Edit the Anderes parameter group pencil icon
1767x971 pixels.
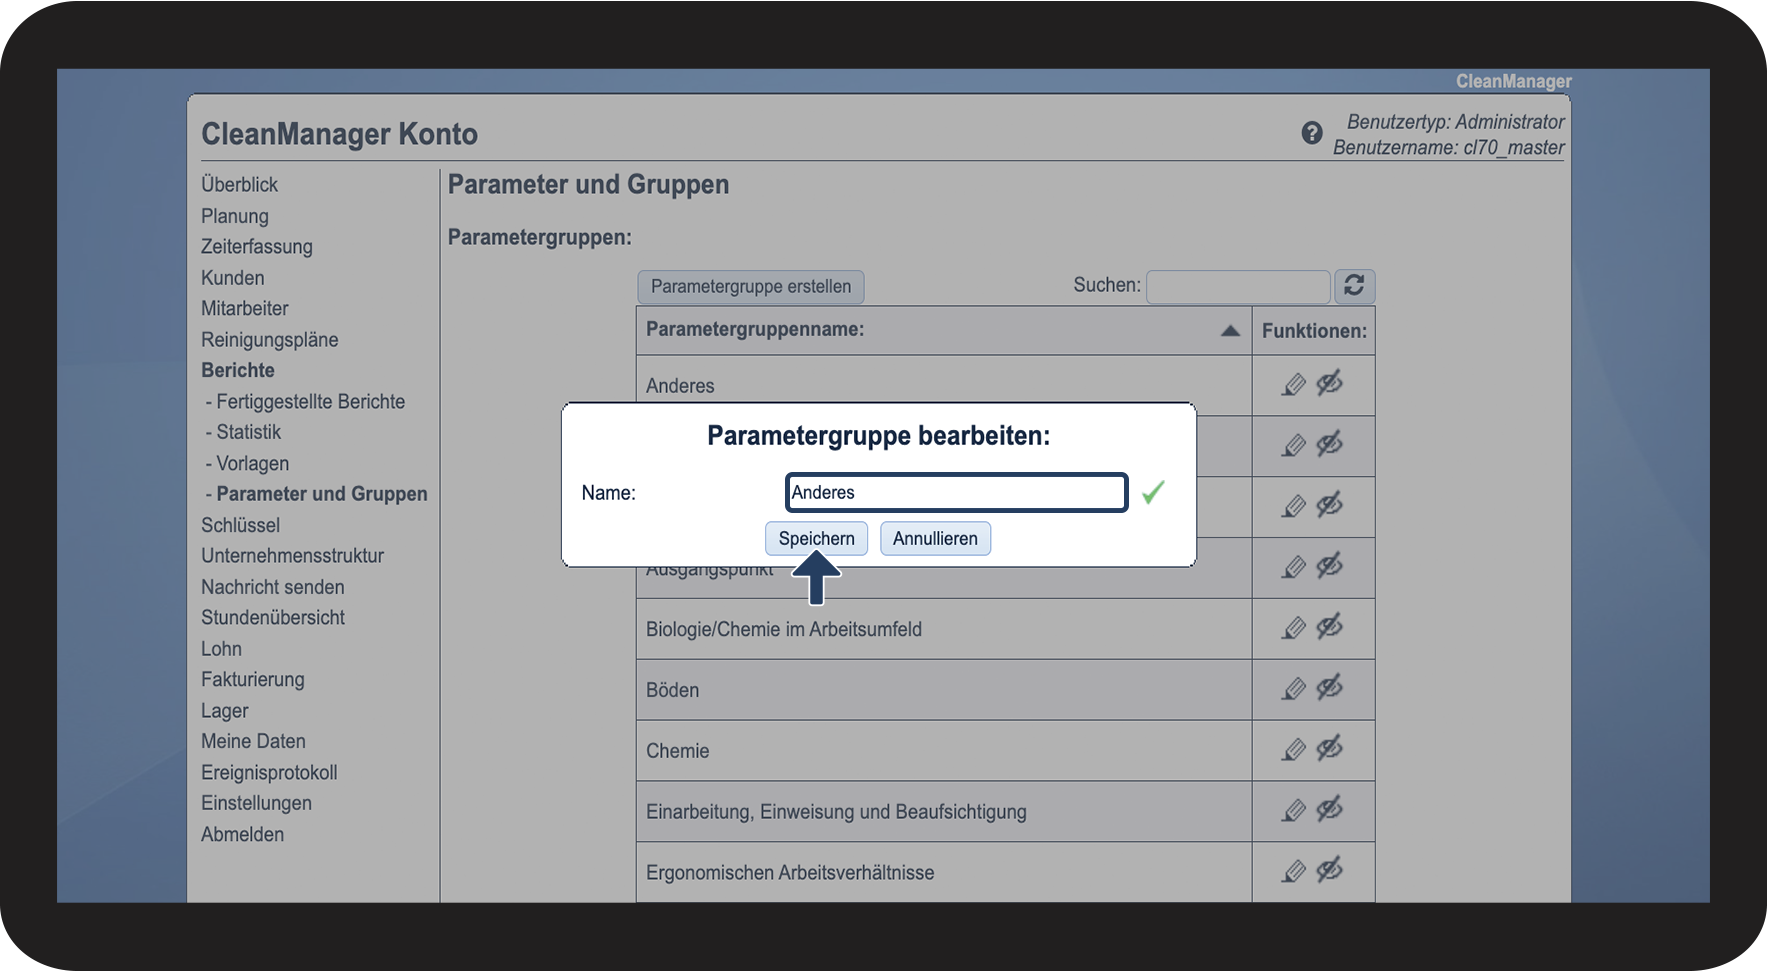[x=1294, y=384]
